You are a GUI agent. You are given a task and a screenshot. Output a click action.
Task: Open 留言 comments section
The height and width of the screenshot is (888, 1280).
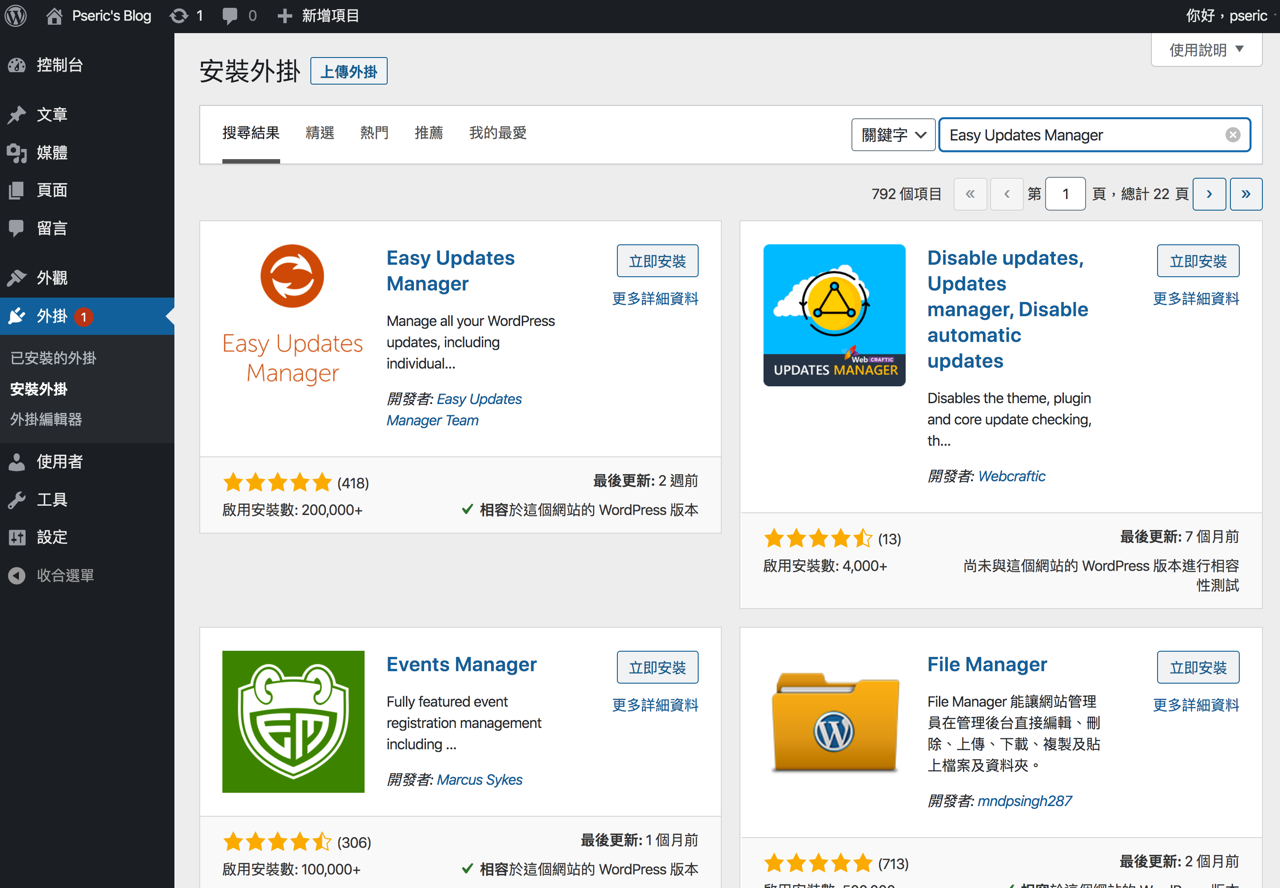point(87,229)
